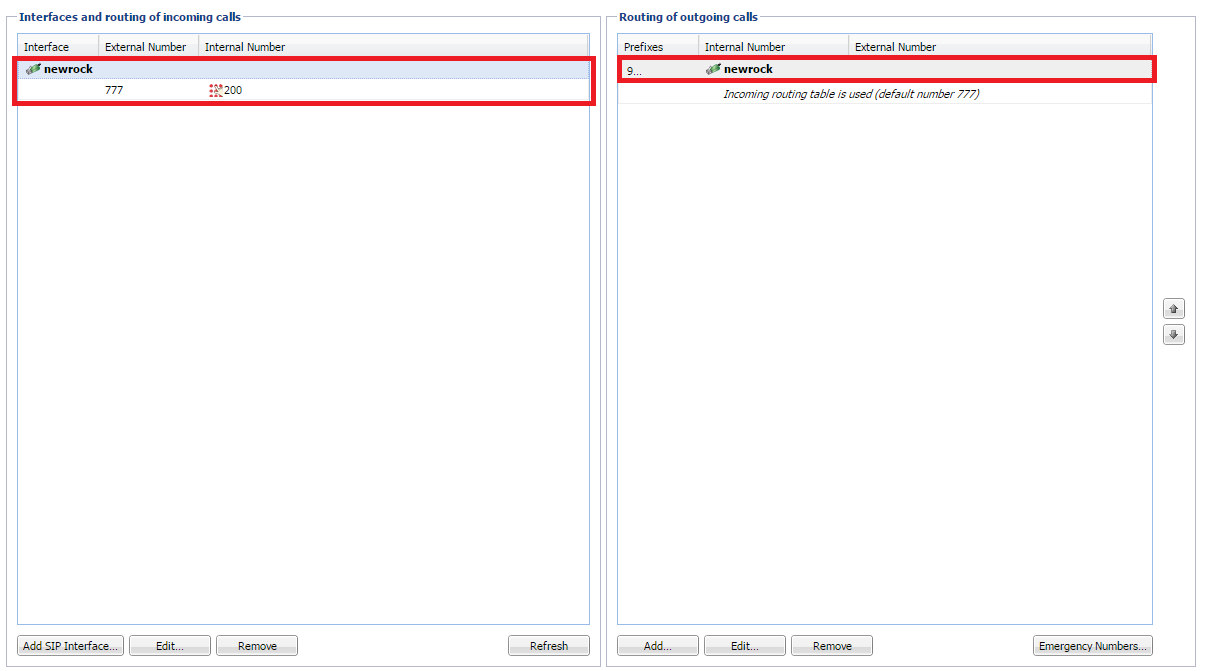1205x671 pixels.
Task: Open the Emergency Numbers dialog
Action: click(x=1092, y=646)
